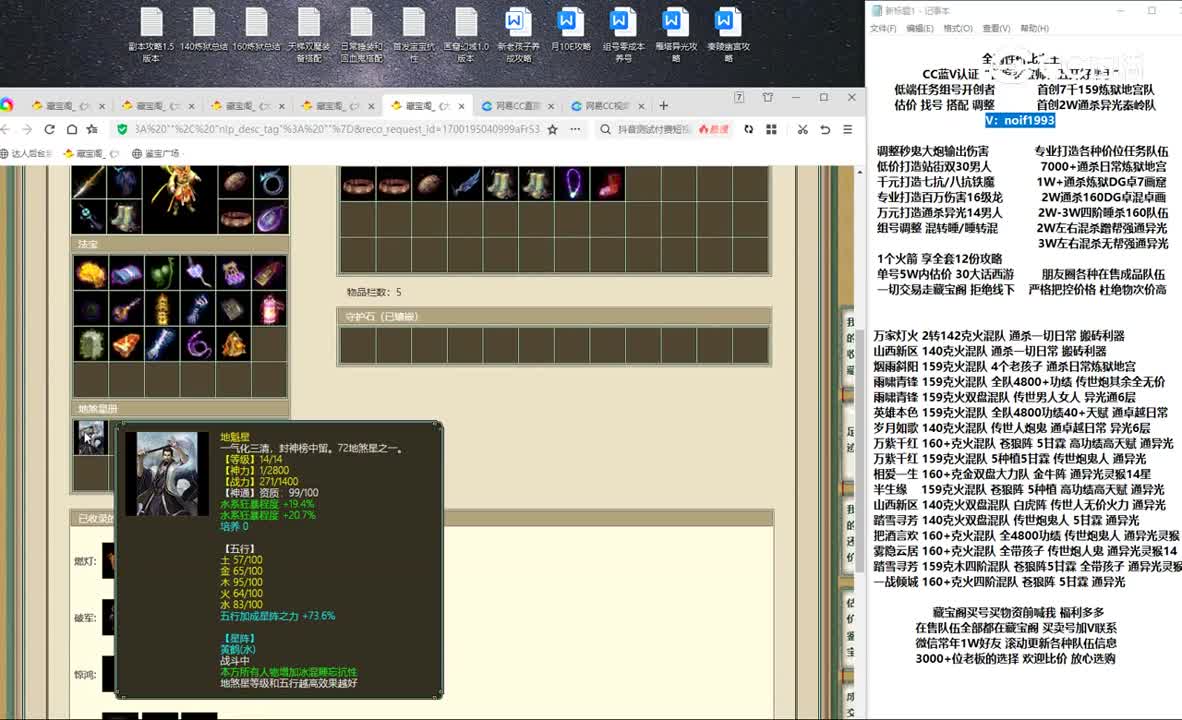This screenshot has height=720, width=1182.
Task: Select the blue feather blade in inventory
Action: (465, 183)
